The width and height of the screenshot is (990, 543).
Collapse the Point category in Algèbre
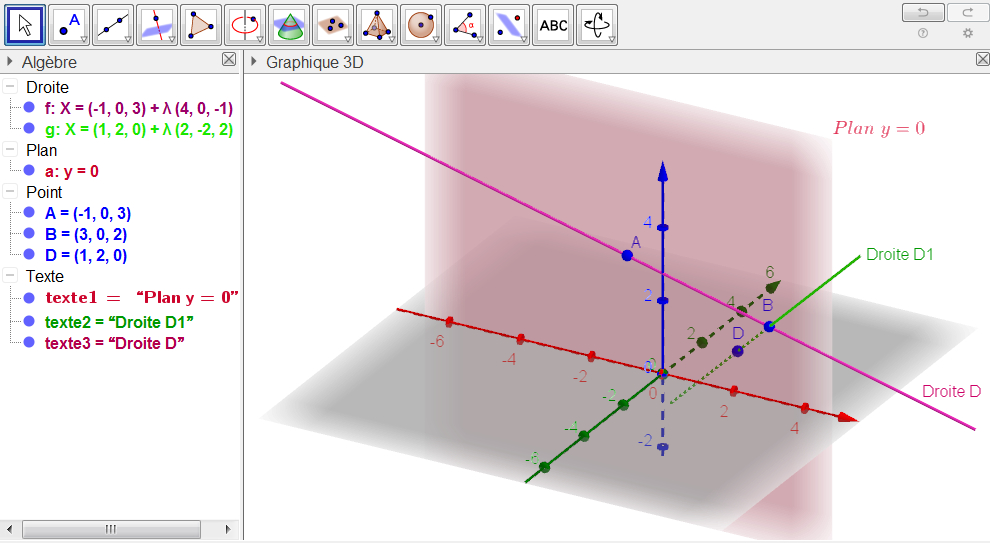click(10, 192)
